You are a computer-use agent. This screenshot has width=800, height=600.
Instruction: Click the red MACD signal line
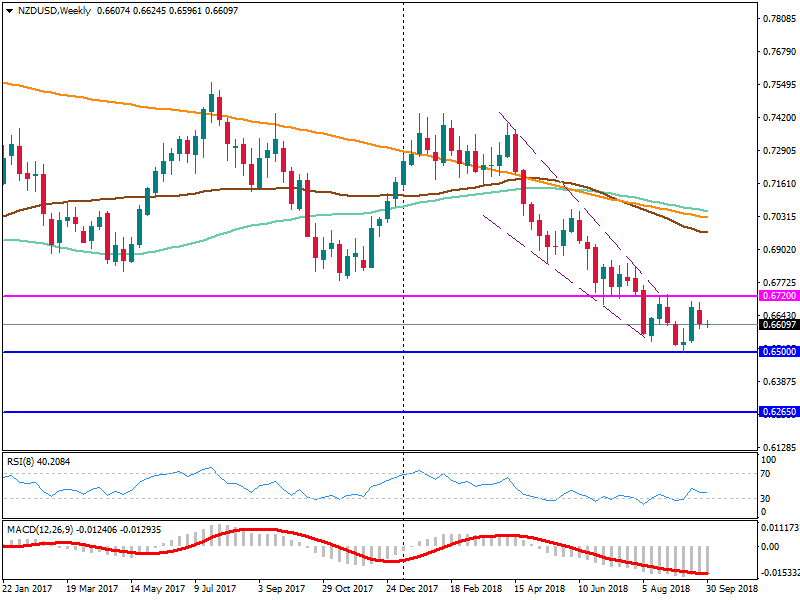[x=250, y=530]
